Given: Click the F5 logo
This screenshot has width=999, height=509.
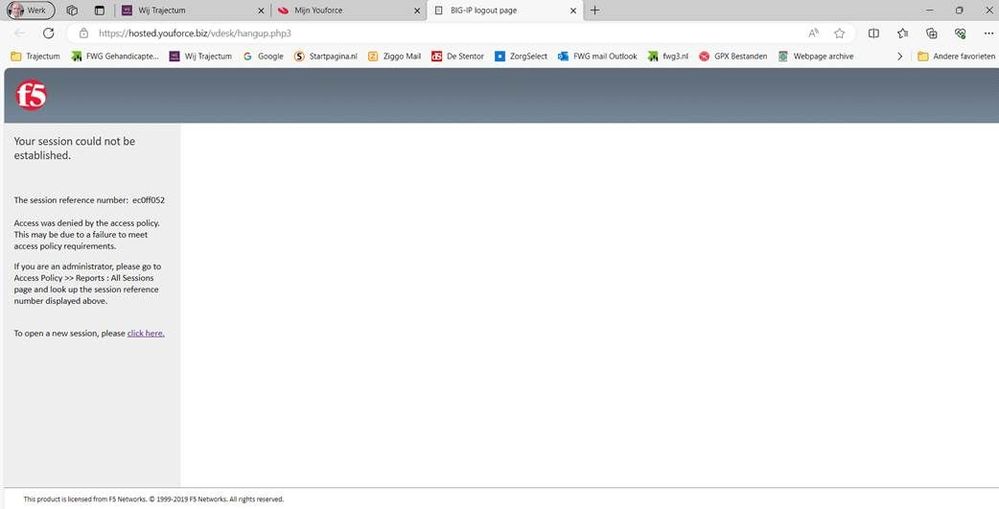Looking at the screenshot, I should pyautogui.click(x=31, y=96).
